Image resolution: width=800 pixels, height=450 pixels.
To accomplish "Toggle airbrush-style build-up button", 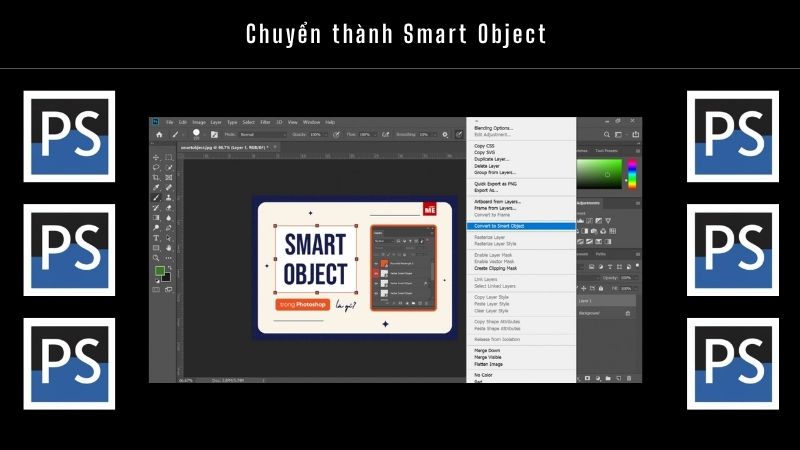I will pyautogui.click(x=386, y=135).
